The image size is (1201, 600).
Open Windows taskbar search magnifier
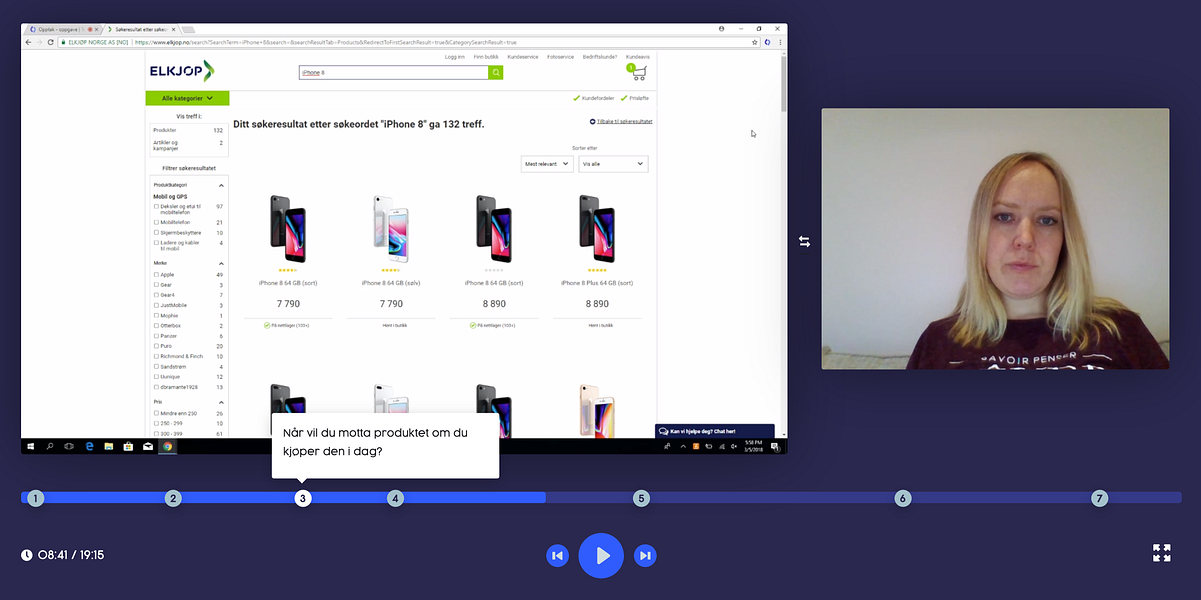tap(50, 446)
